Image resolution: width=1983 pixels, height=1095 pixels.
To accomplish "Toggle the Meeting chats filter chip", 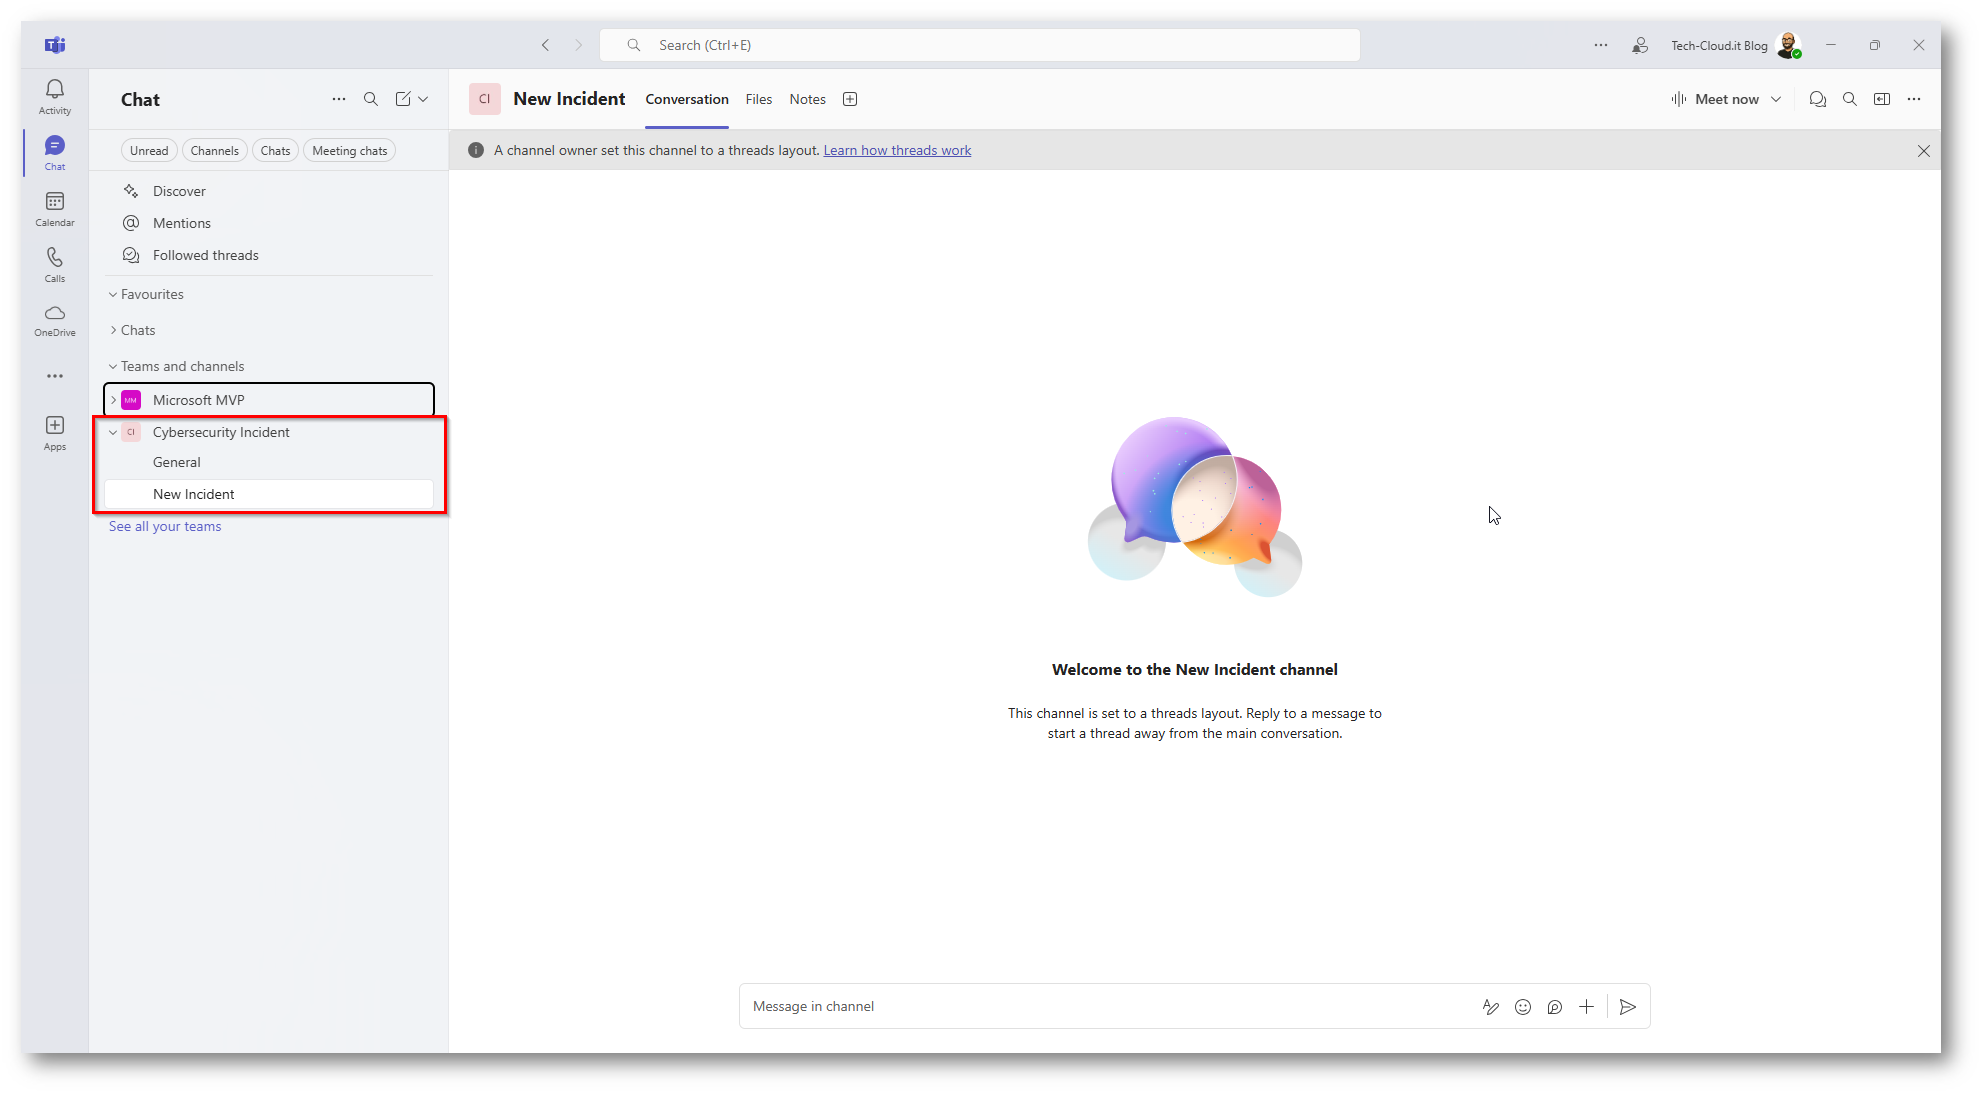I will tap(349, 151).
